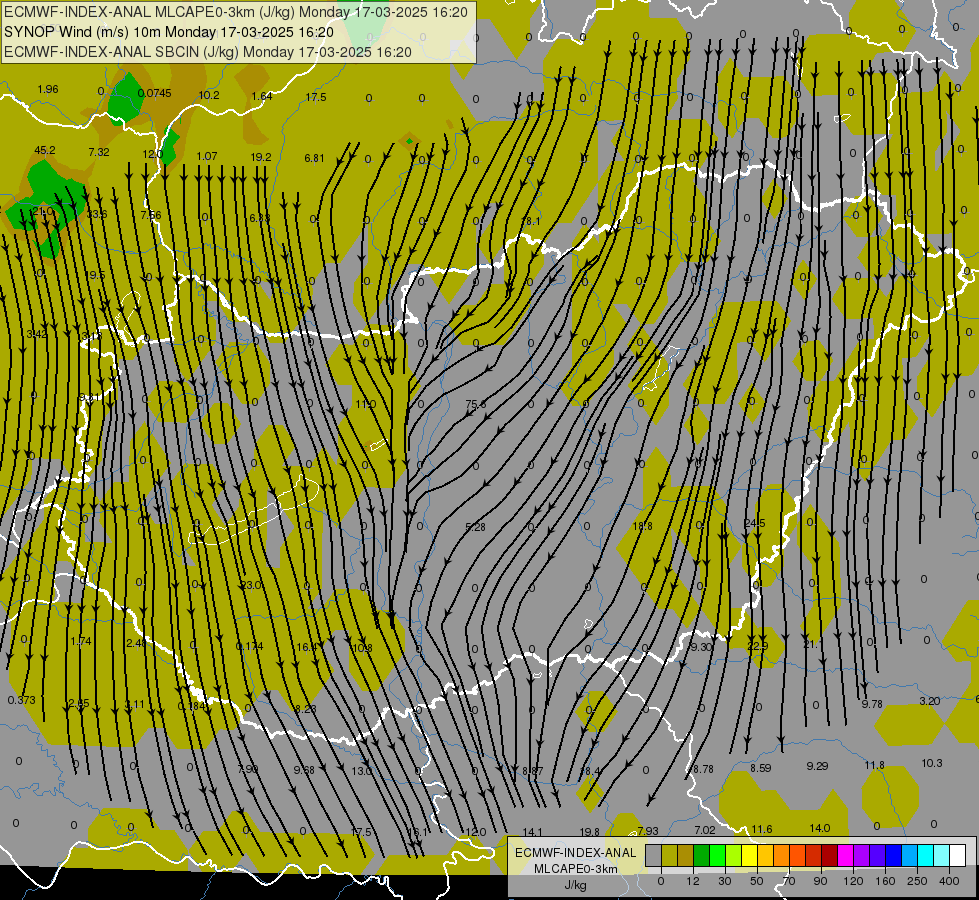Click the map value 10.2
This screenshot has height=900, width=979.
209,95
